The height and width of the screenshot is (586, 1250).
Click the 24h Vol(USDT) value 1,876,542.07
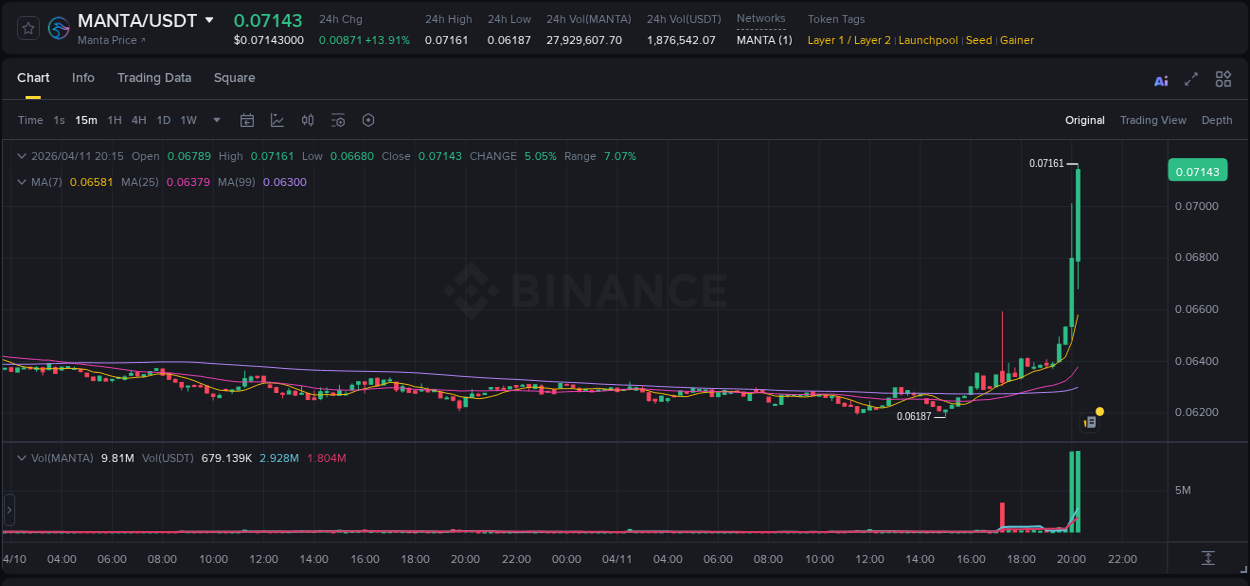681,40
